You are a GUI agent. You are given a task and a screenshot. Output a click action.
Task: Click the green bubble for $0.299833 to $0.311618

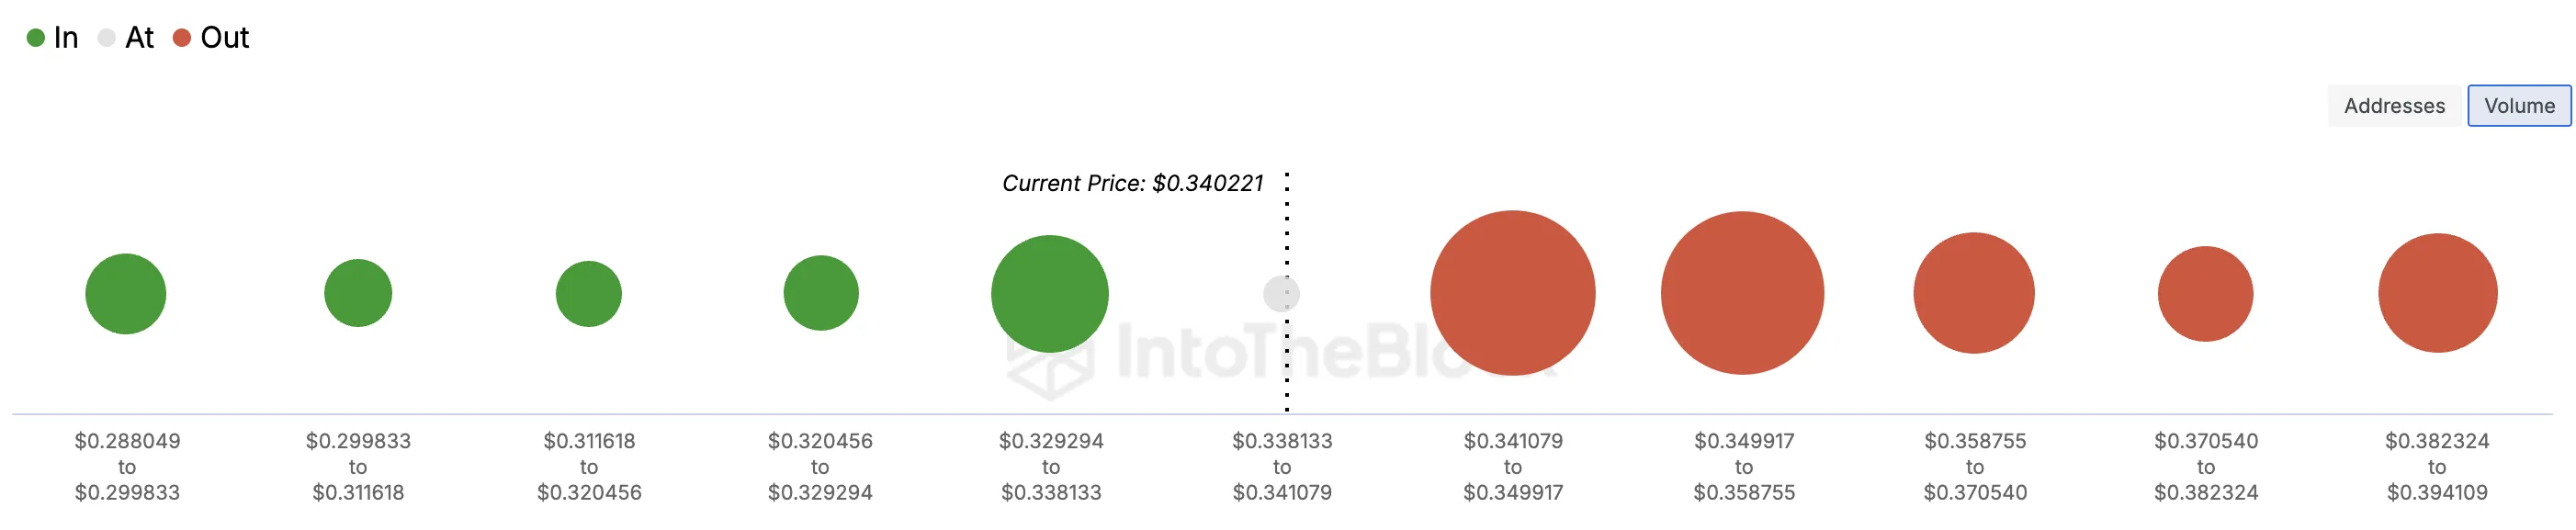[x=358, y=293]
